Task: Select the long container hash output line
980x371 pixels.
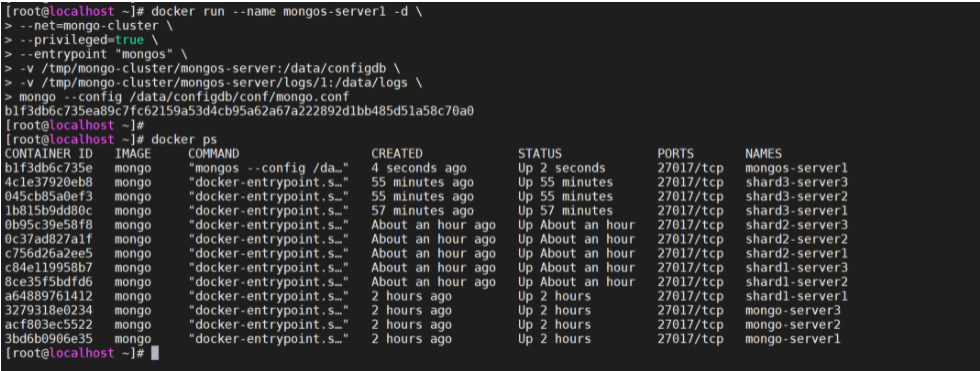Action: 239,111
